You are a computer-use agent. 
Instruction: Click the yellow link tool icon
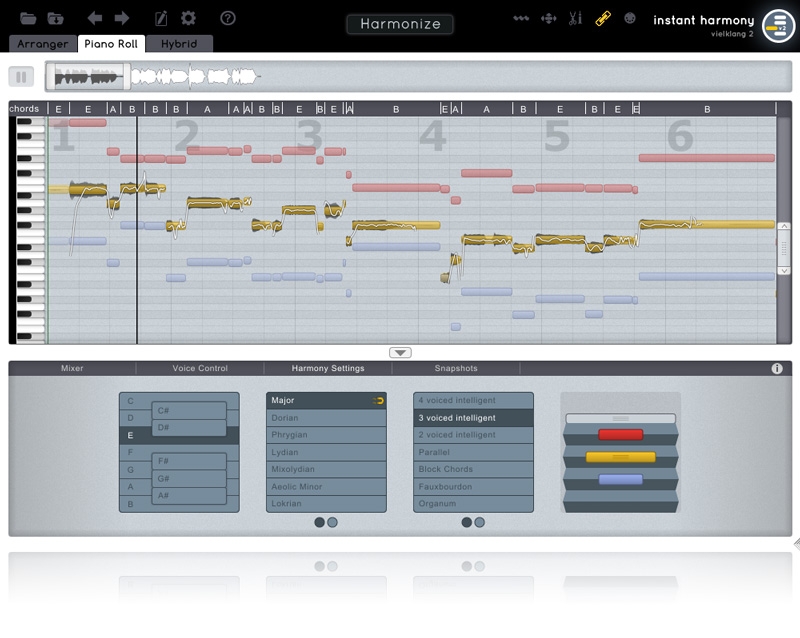click(603, 18)
